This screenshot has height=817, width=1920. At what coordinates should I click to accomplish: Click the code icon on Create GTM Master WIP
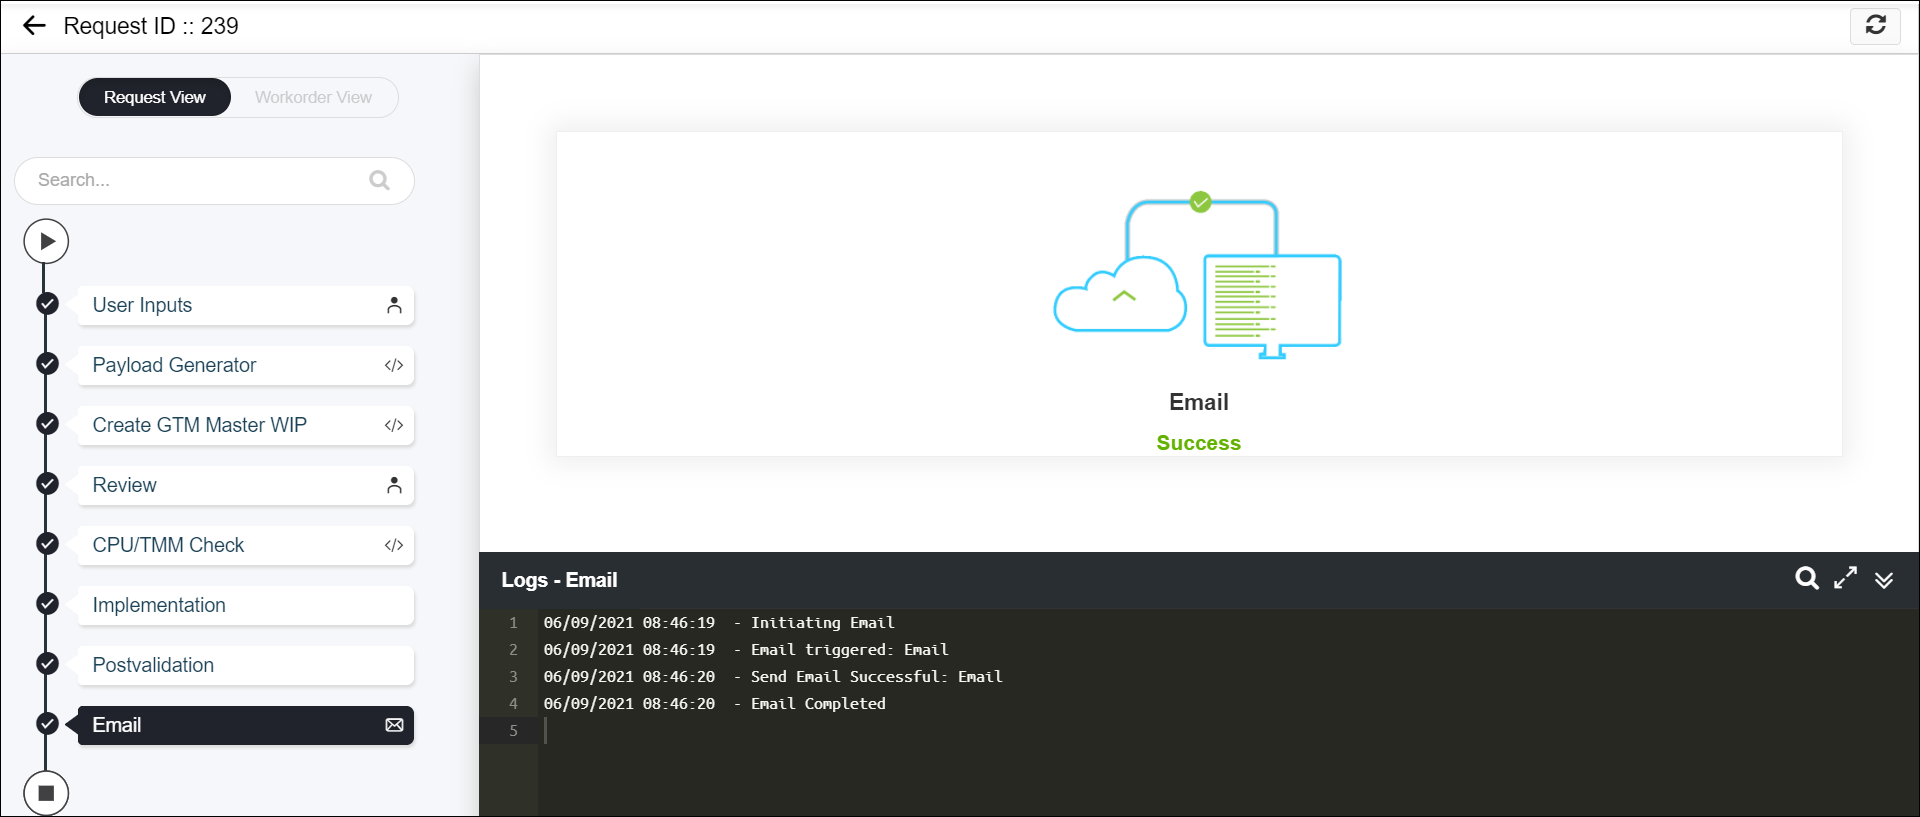(x=394, y=425)
